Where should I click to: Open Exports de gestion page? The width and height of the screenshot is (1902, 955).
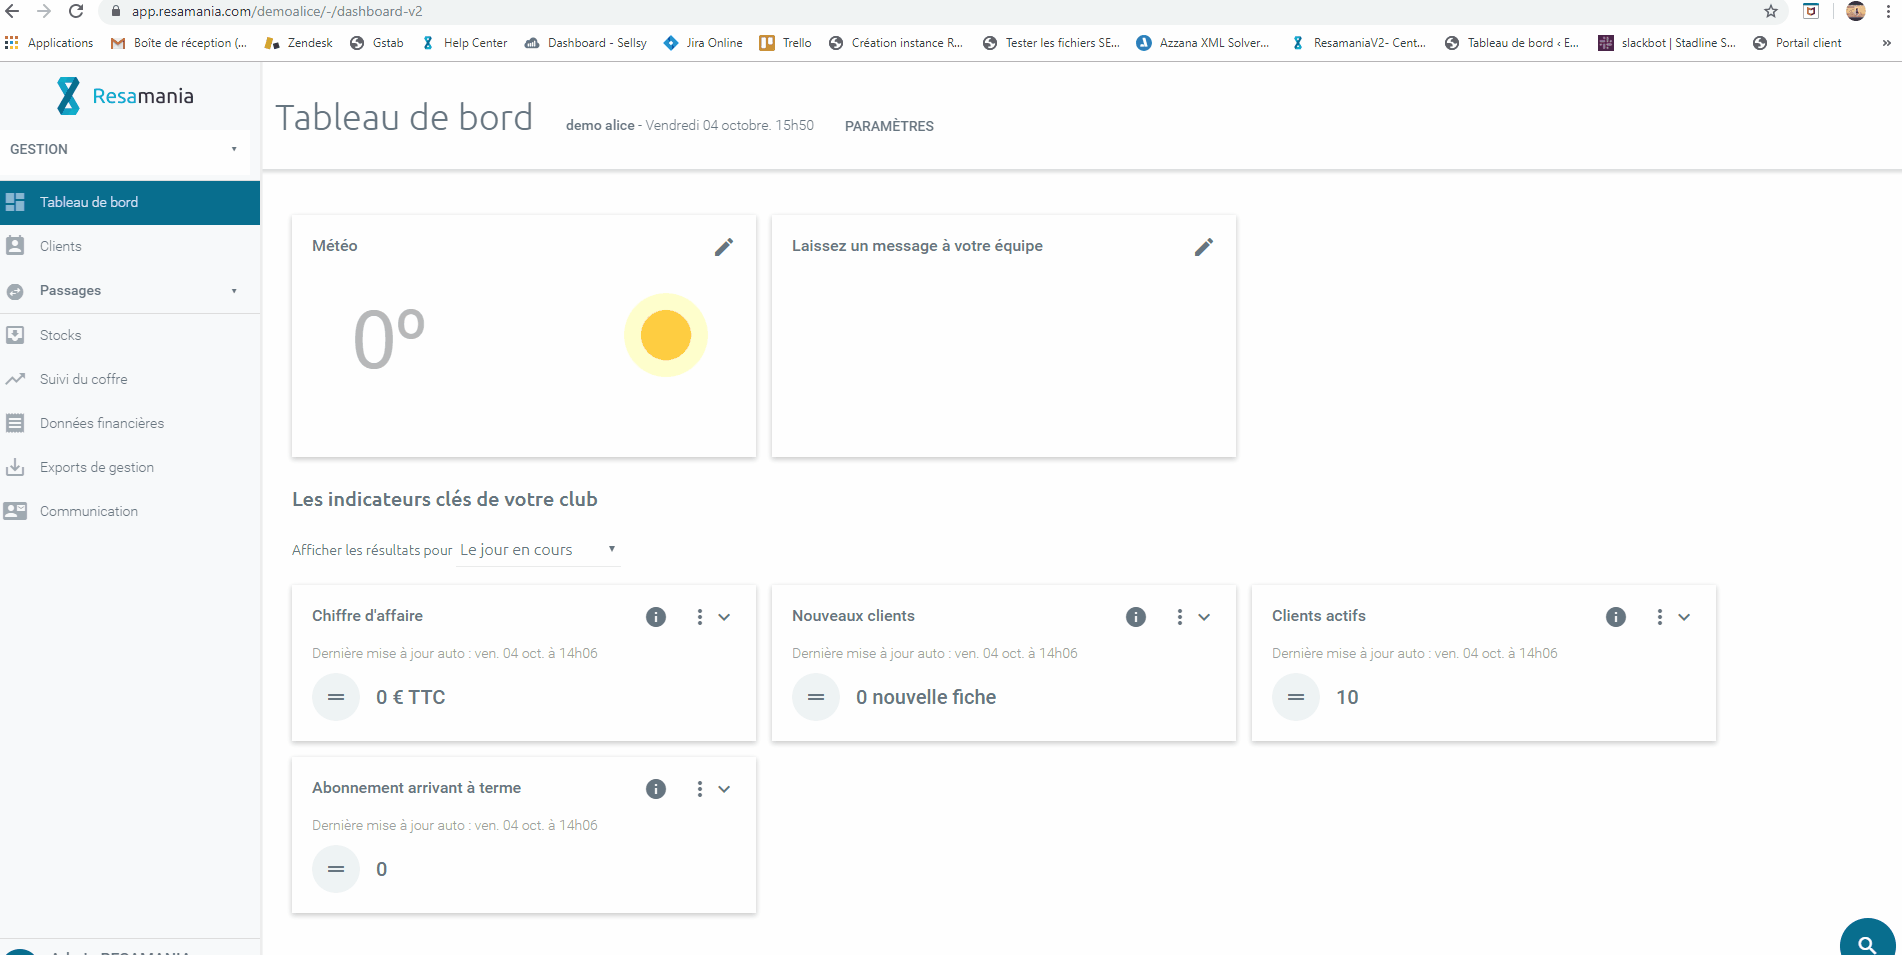tap(130, 467)
